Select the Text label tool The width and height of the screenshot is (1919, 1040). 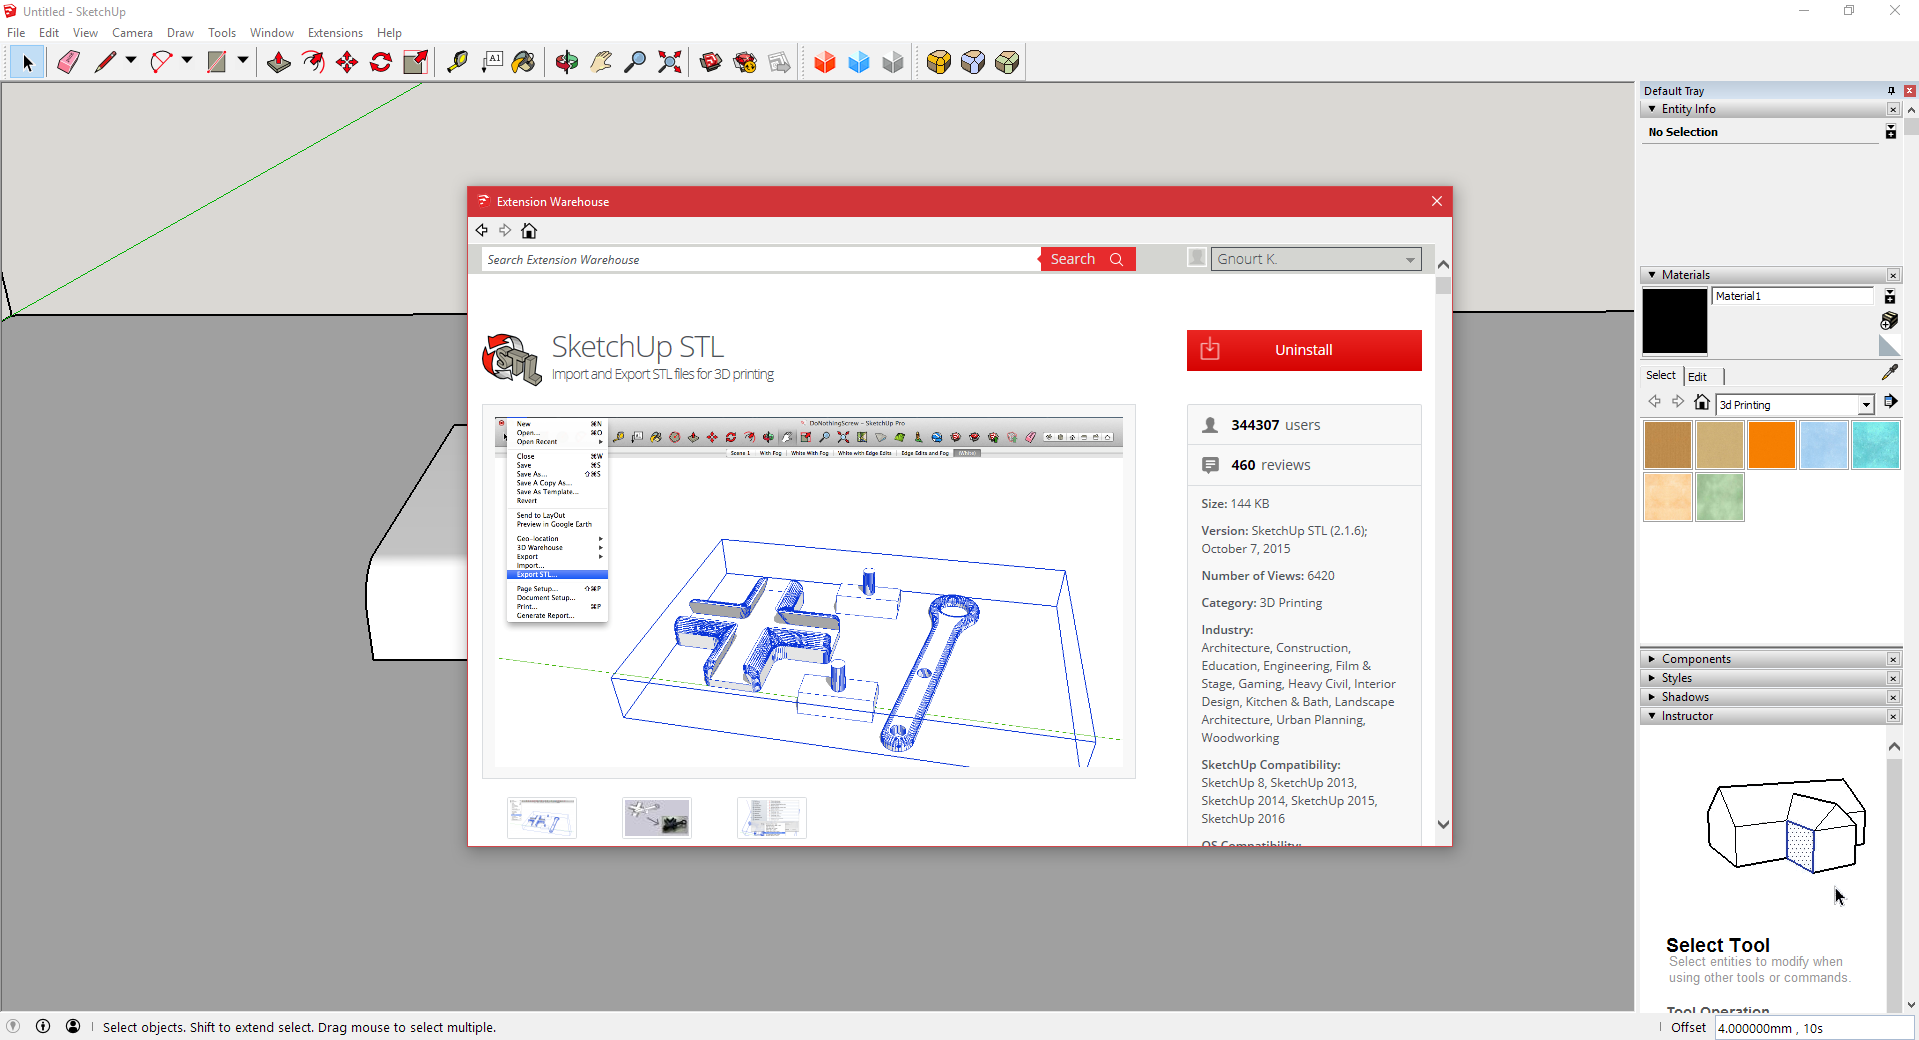click(x=492, y=63)
